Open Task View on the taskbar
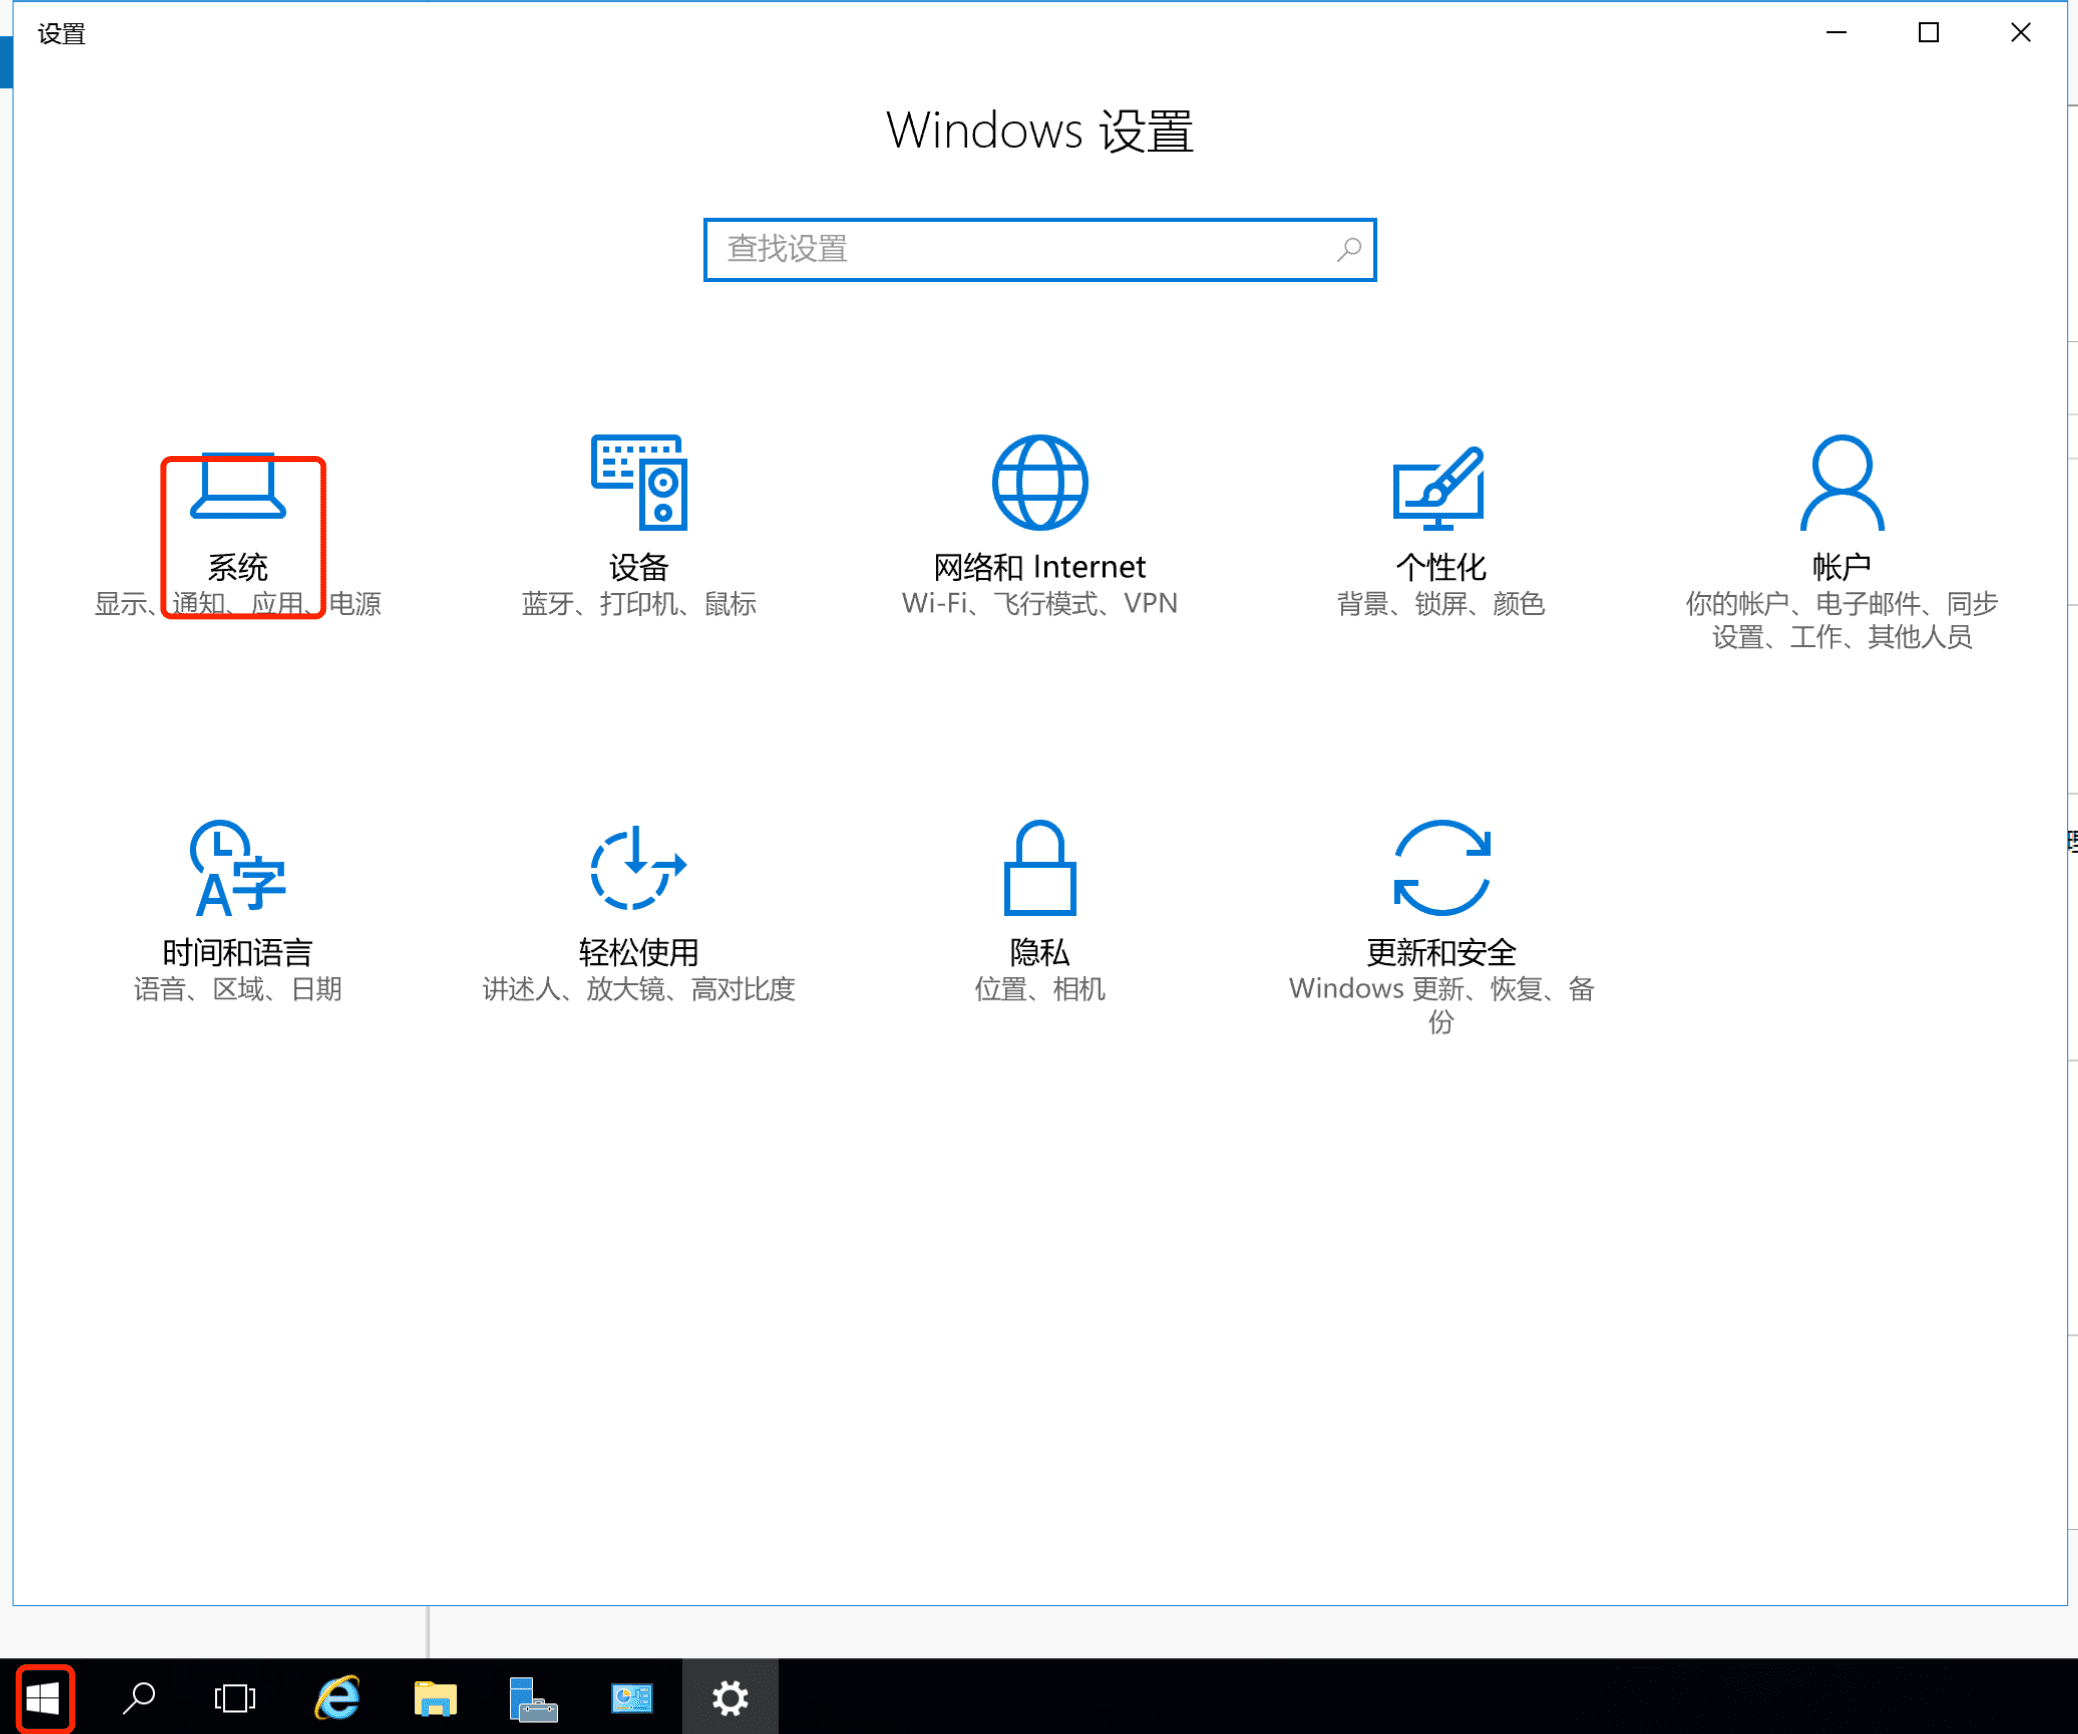This screenshot has width=2078, height=1734. click(x=235, y=1697)
